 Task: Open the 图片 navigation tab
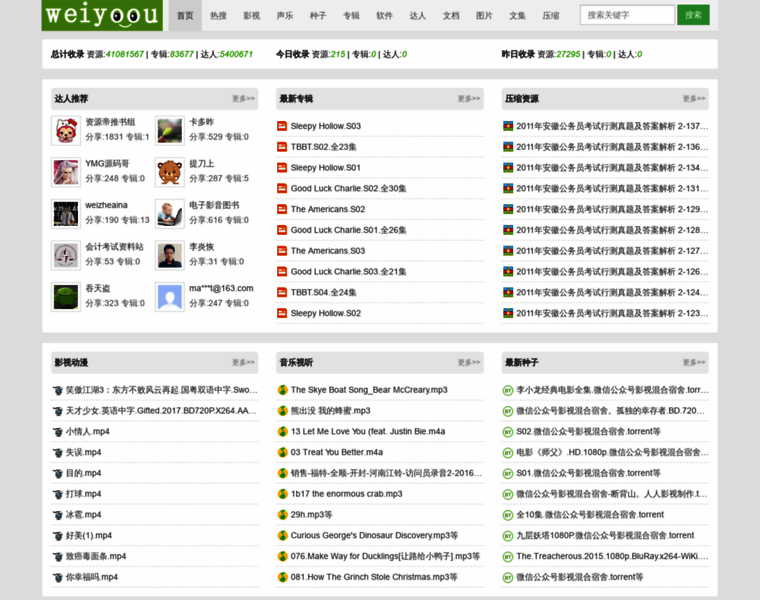click(x=484, y=16)
